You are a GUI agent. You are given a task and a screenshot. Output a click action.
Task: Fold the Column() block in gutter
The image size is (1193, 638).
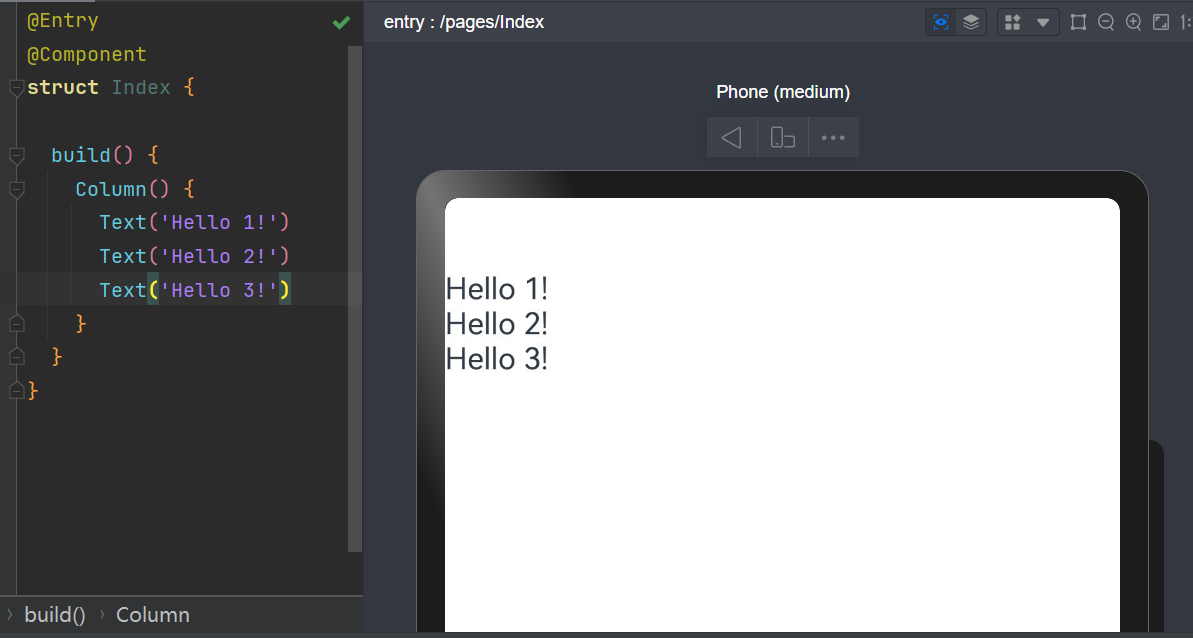pyautogui.click(x=16, y=190)
